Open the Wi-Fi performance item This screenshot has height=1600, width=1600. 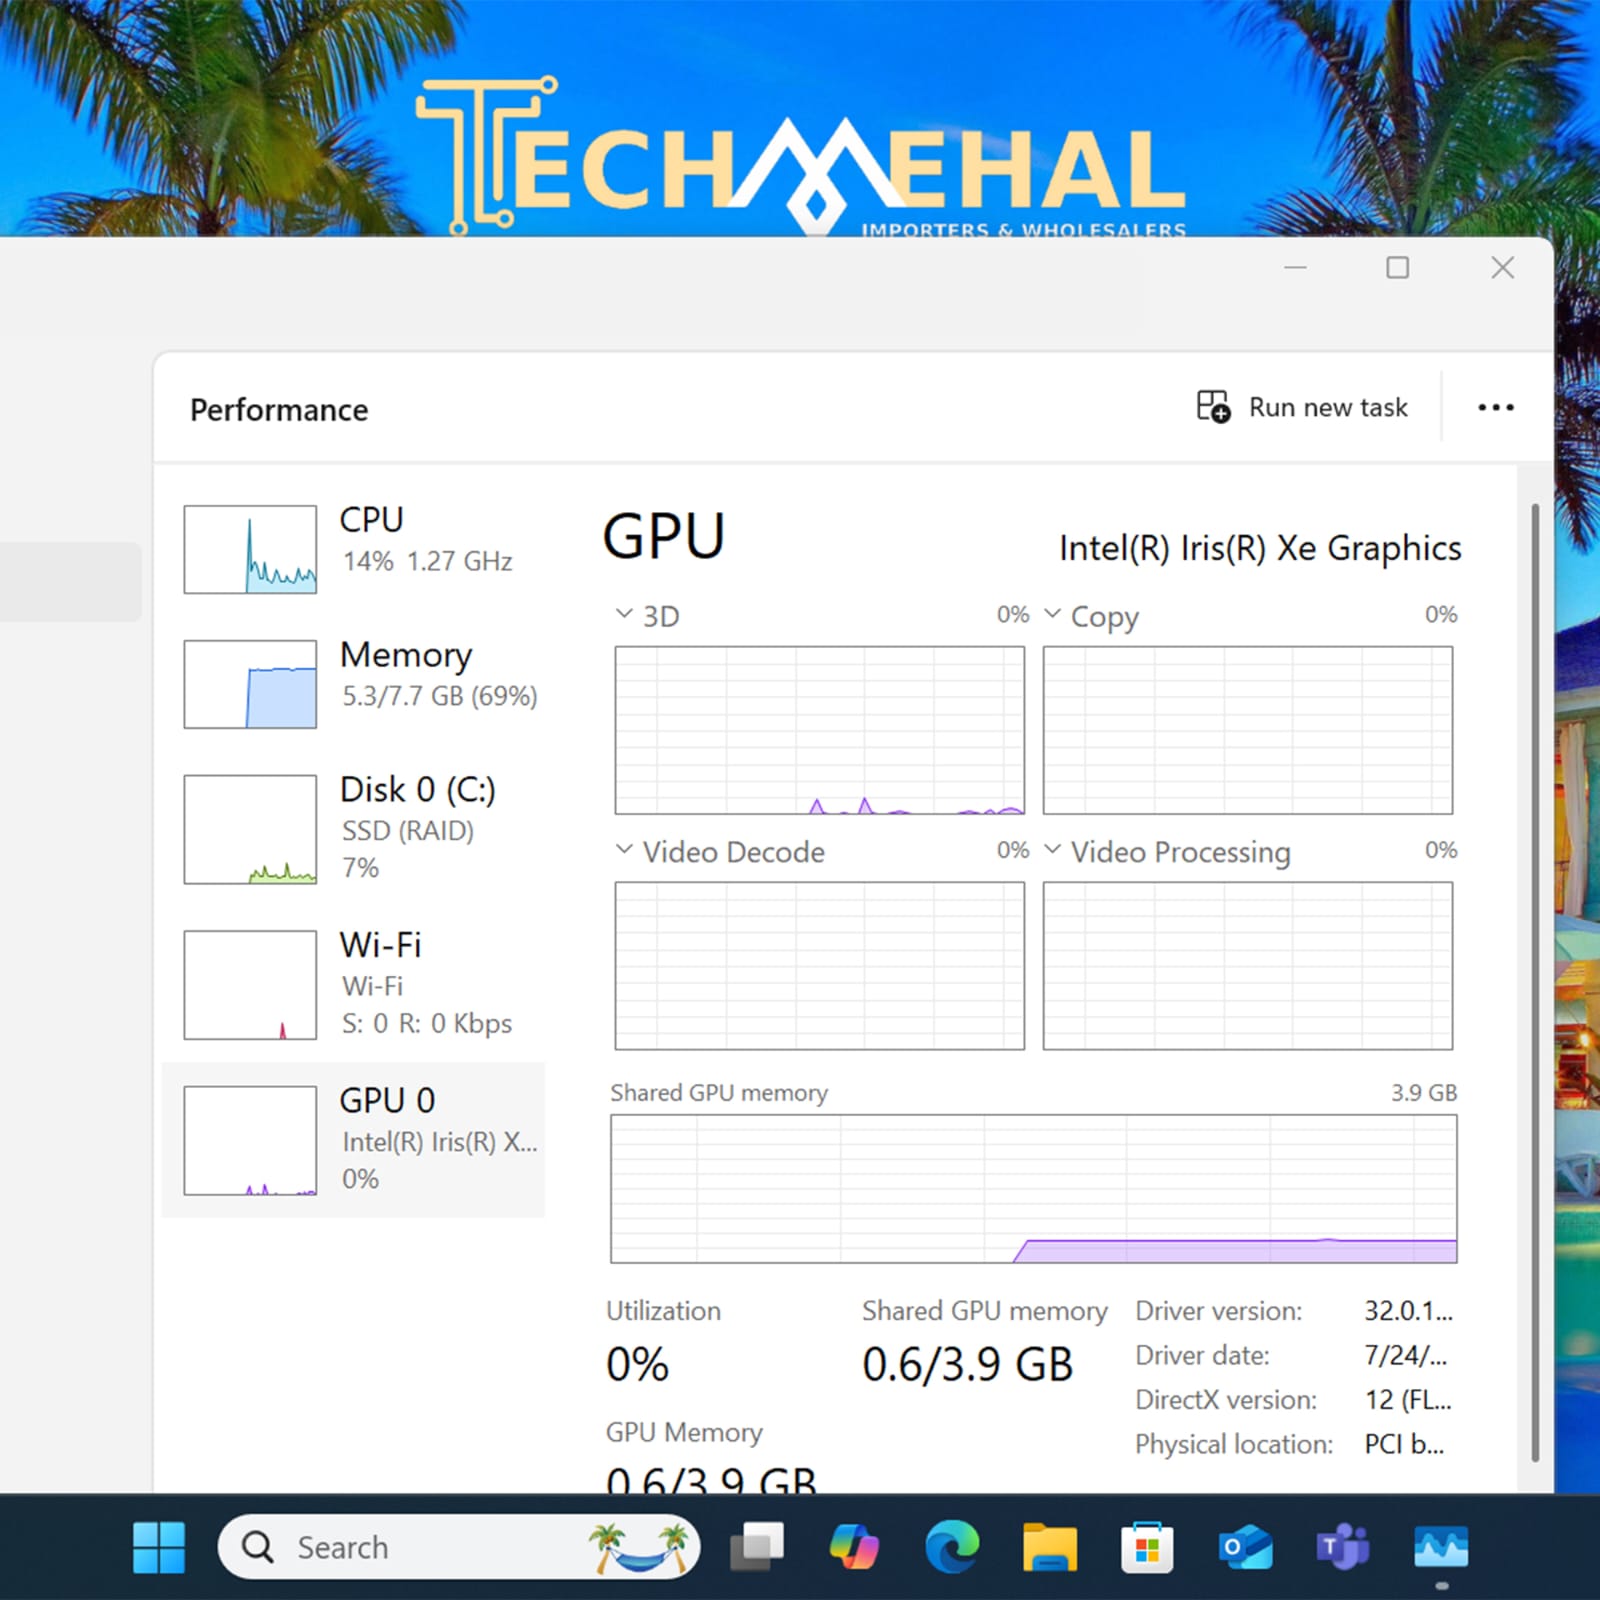click(353, 985)
